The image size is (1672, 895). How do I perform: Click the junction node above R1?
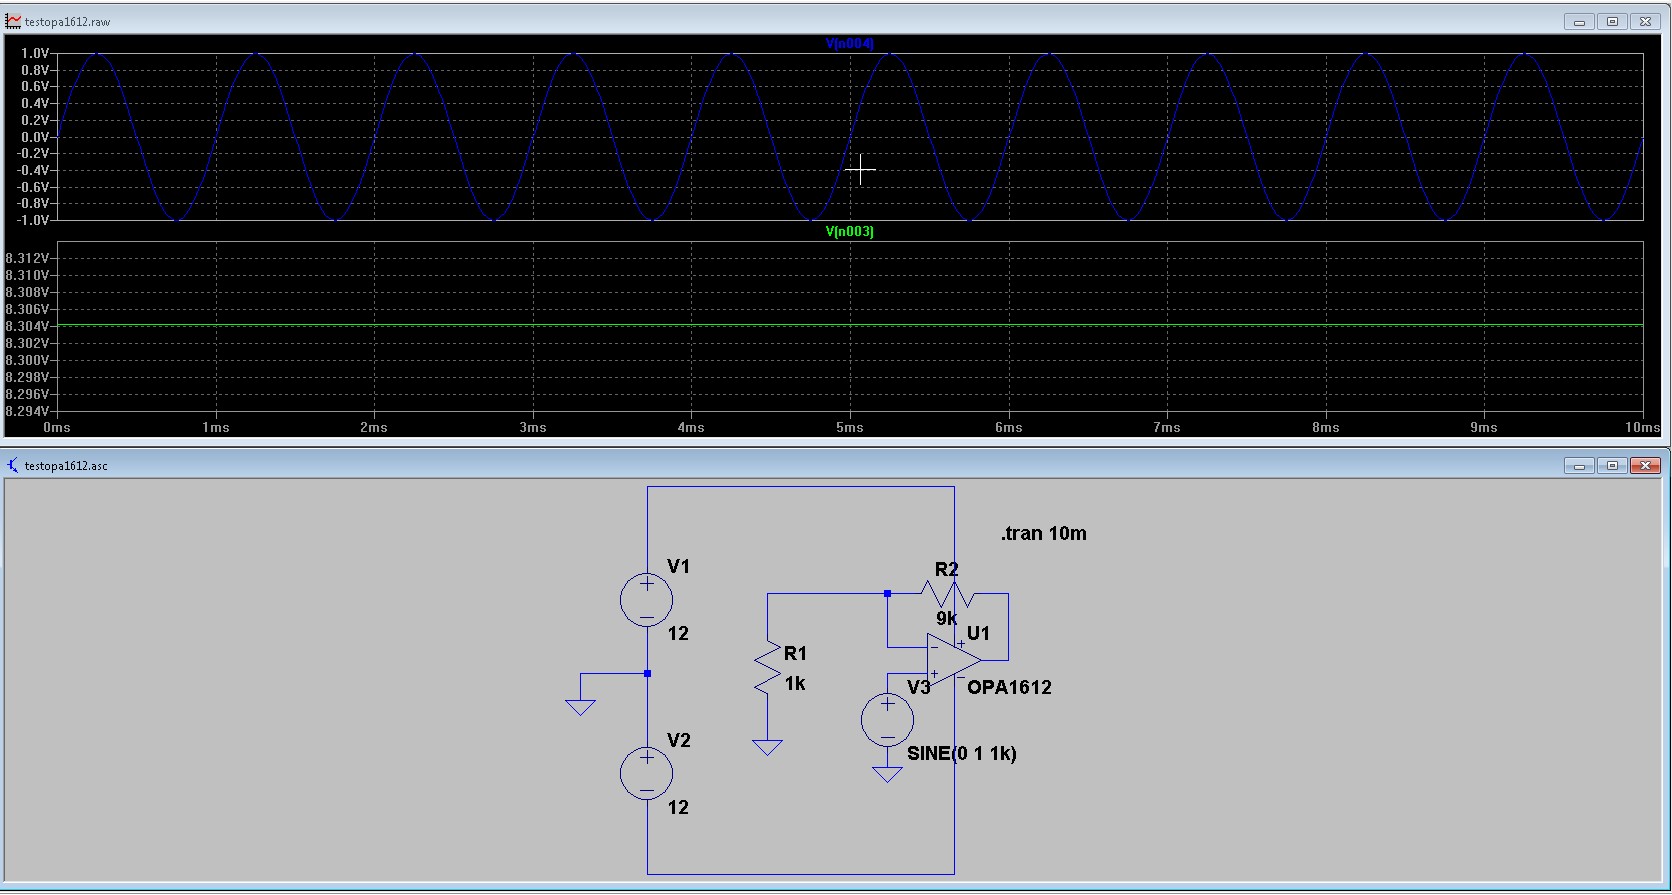pos(887,593)
